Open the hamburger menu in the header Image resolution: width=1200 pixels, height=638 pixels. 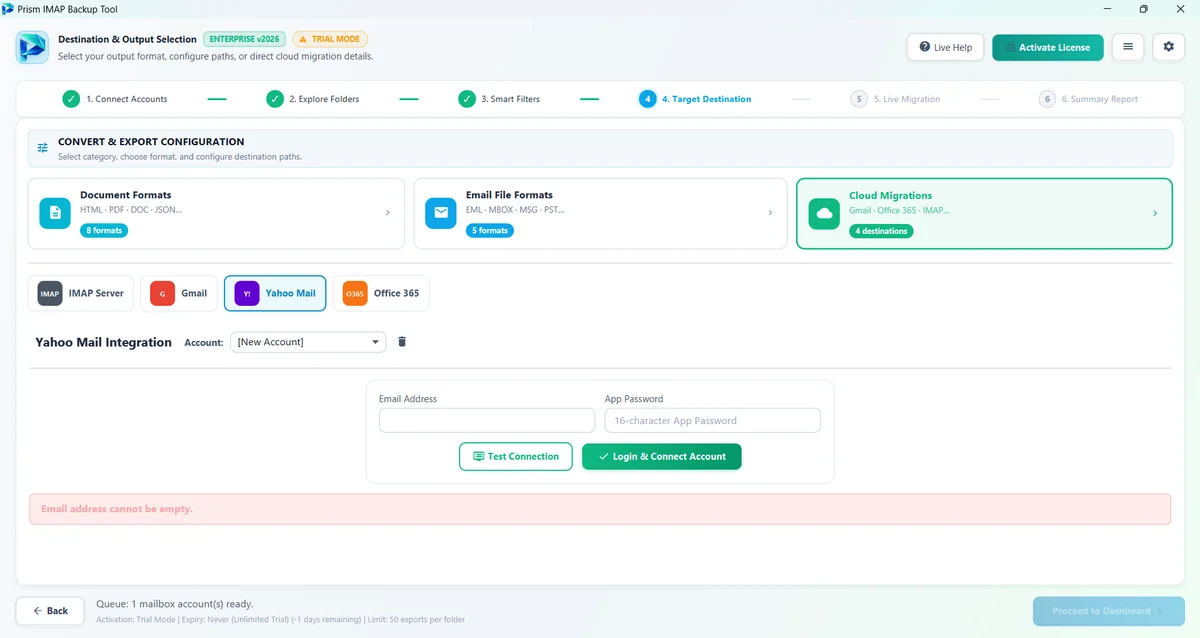point(1128,47)
